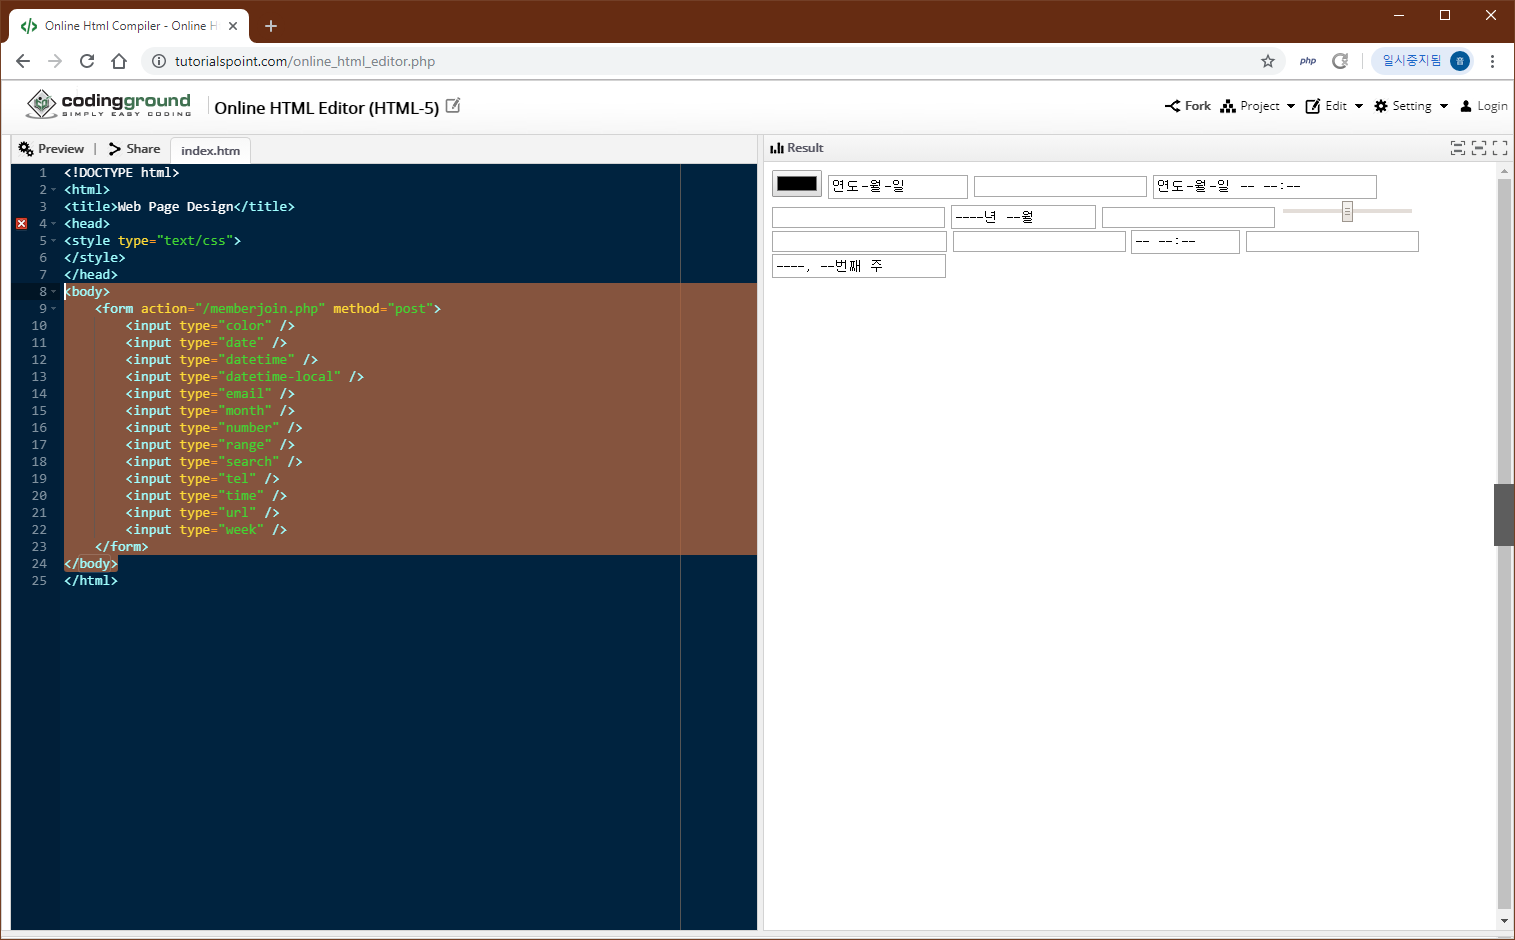This screenshot has height=940, width=1515.
Task: Click the Project sitemap icon
Action: [x=1226, y=105]
